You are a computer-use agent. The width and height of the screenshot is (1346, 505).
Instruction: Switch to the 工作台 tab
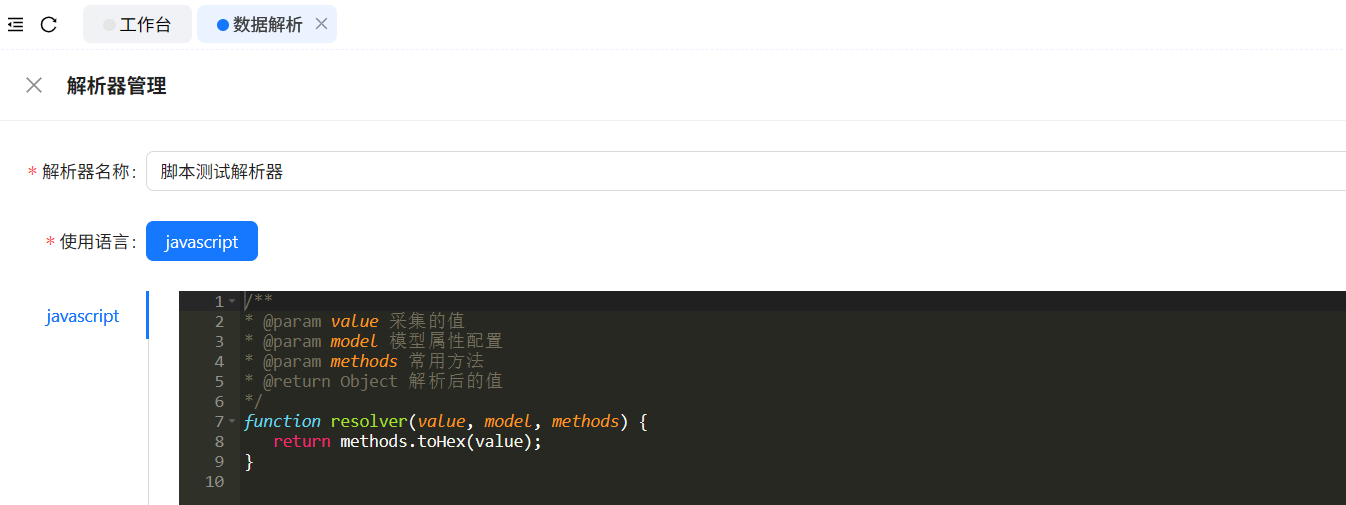tap(136, 25)
